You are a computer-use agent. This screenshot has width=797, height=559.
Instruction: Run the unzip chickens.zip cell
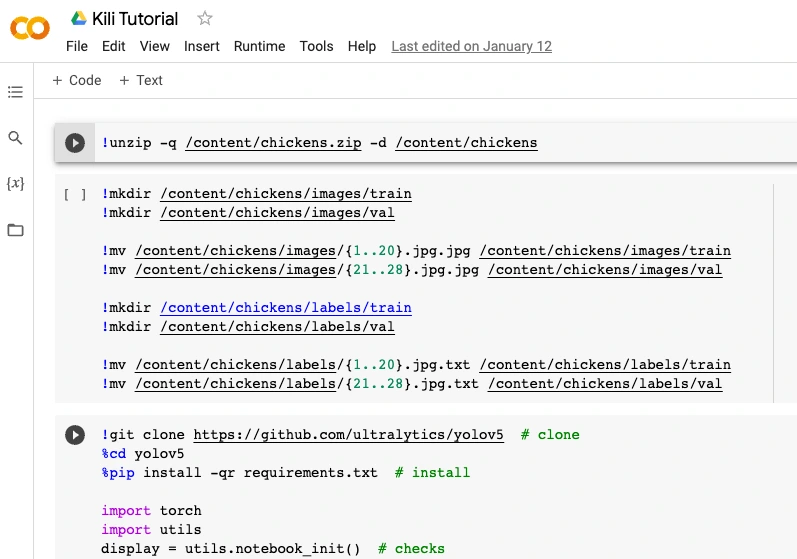tap(75, 143)
